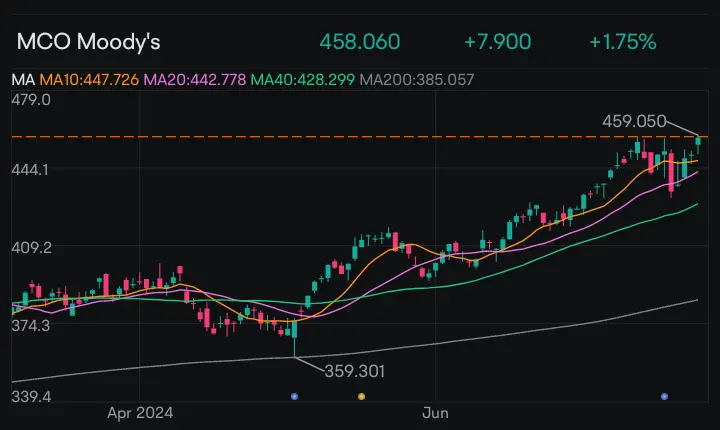Click the 458.060 current price value

point(360,42)
